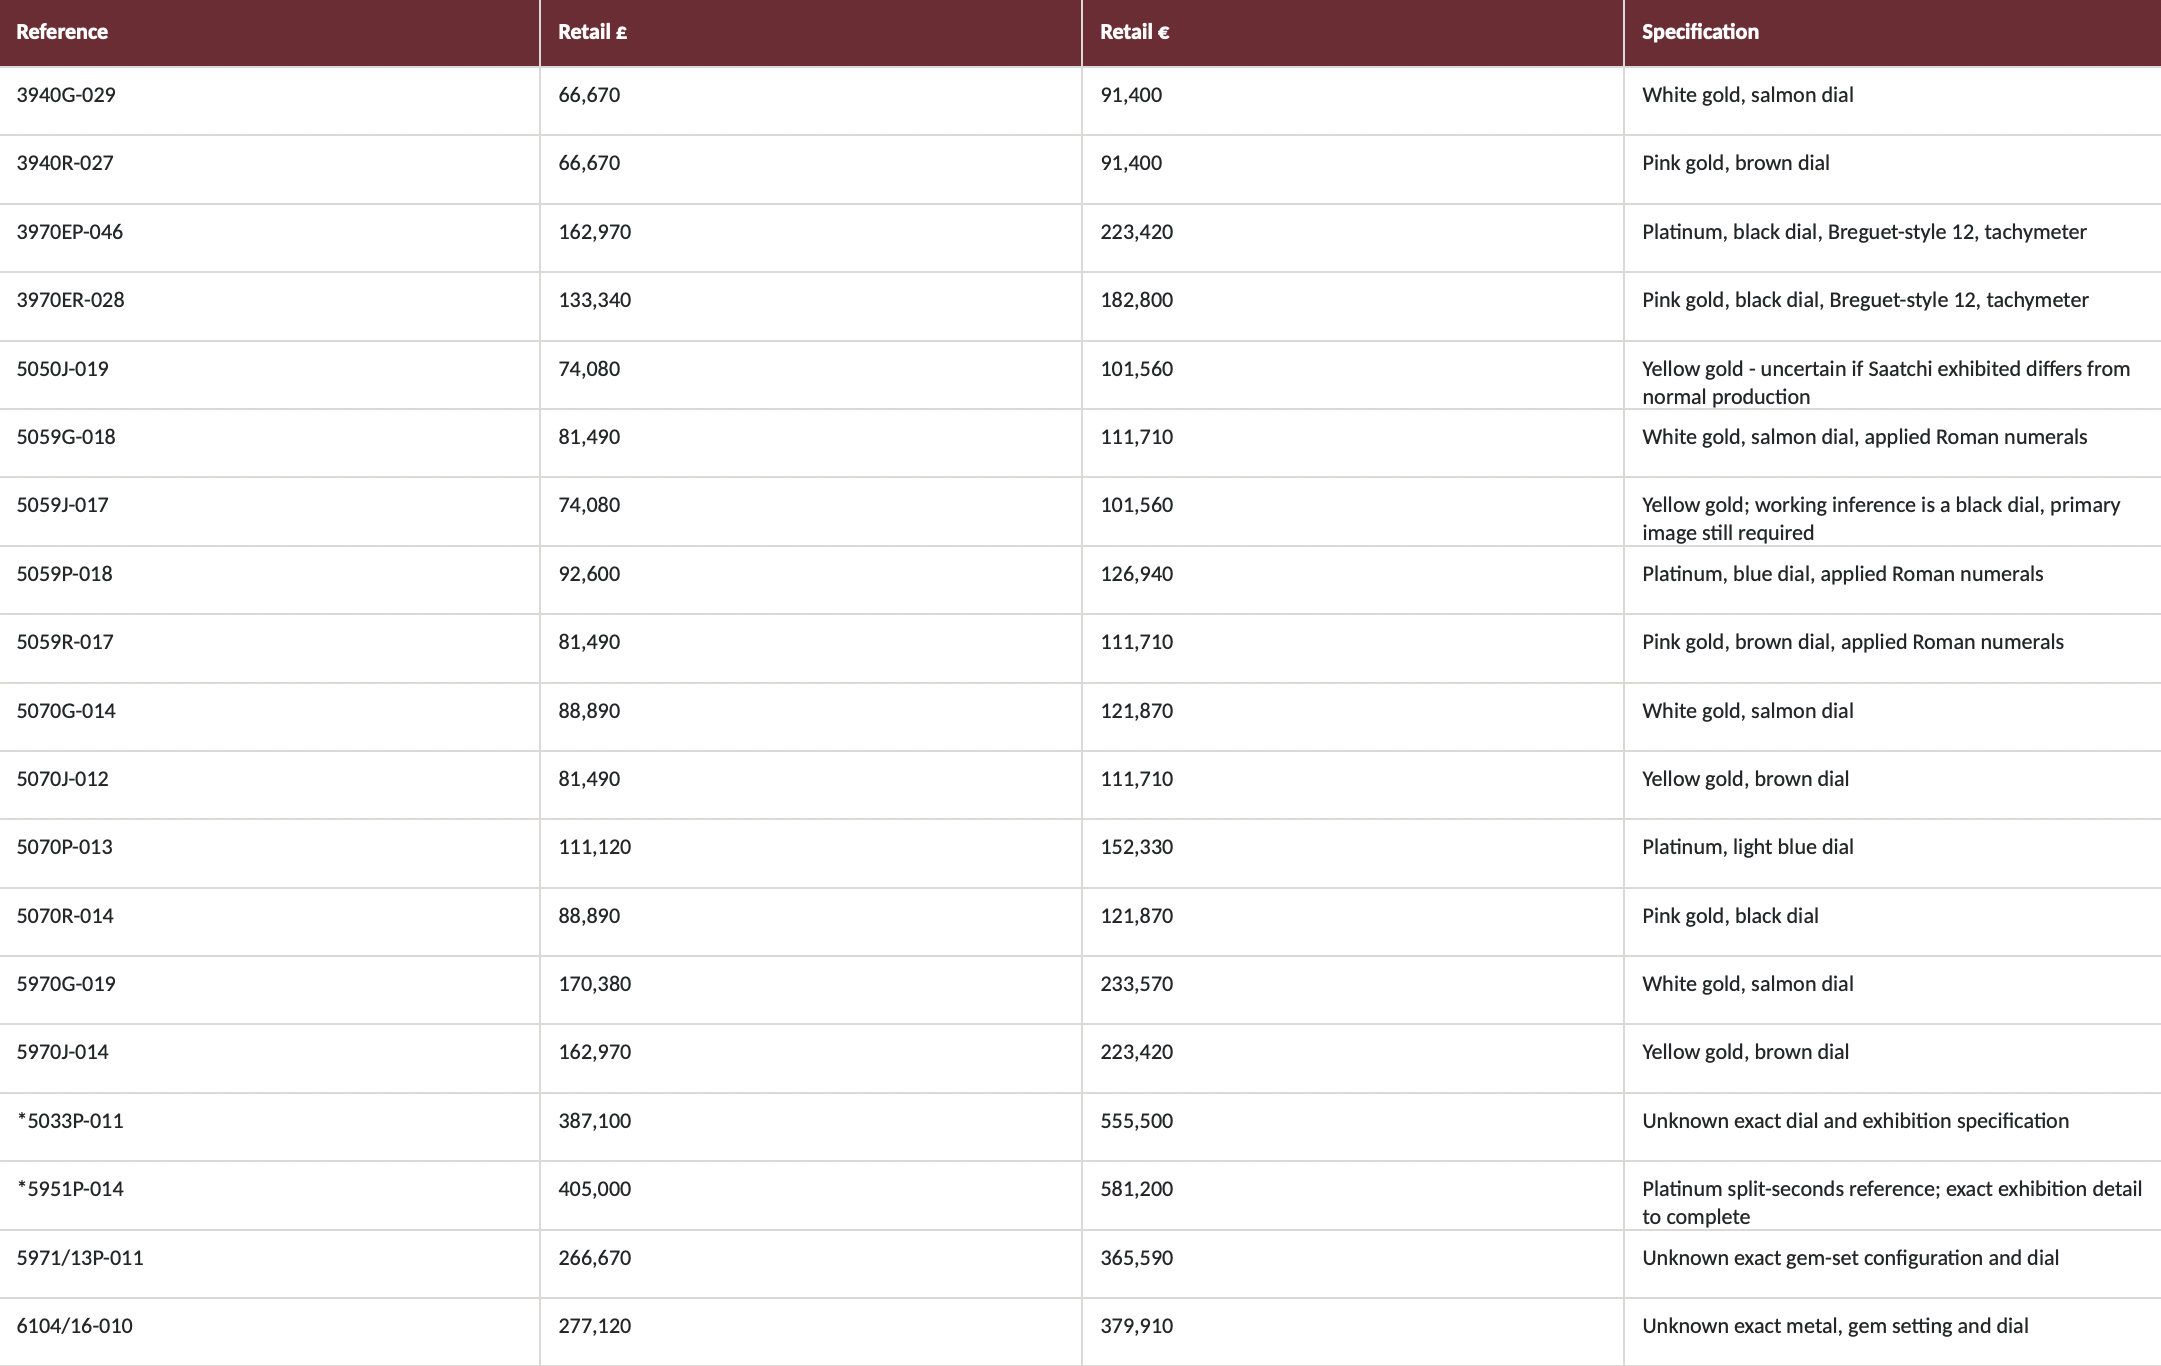Click the Retail € column header

[x=1353, y=33]
